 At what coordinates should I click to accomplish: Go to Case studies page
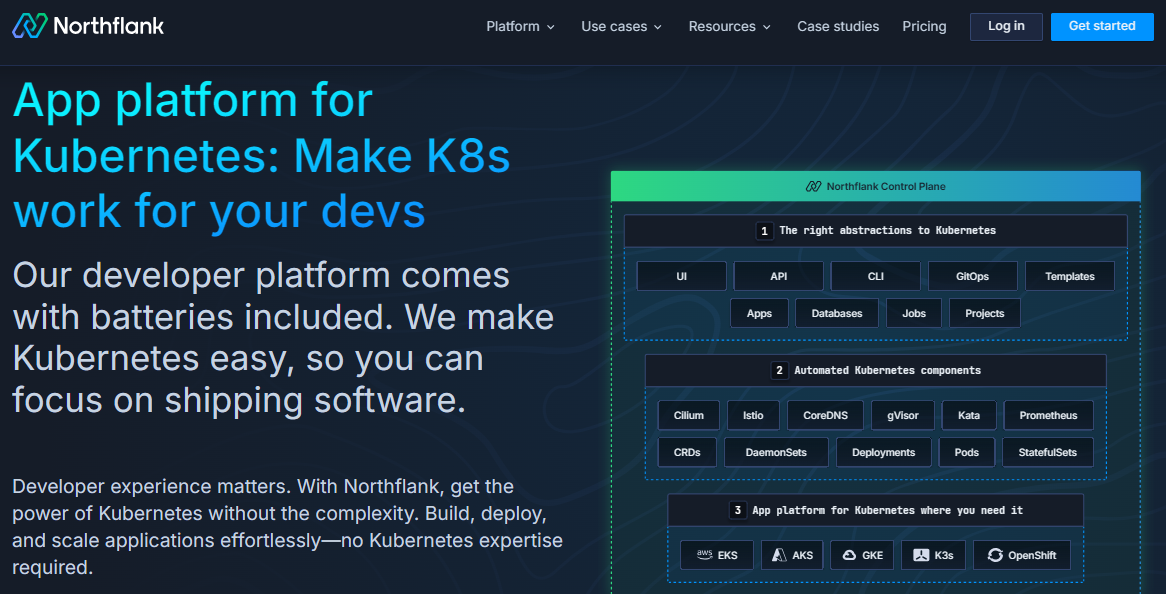(838, 26)
